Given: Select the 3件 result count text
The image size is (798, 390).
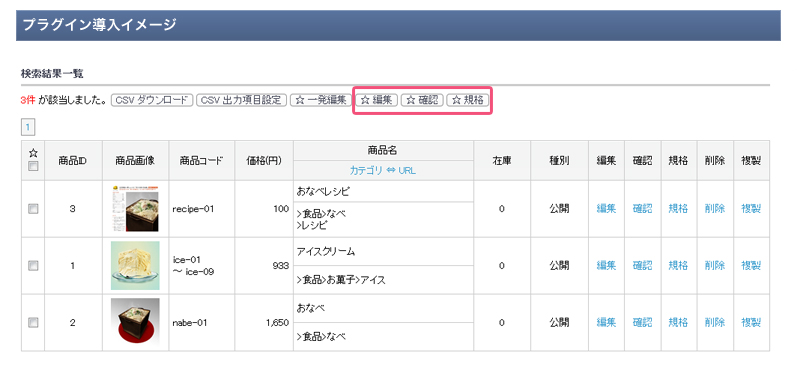Looking at the screenshot, I should pos(28,100).
